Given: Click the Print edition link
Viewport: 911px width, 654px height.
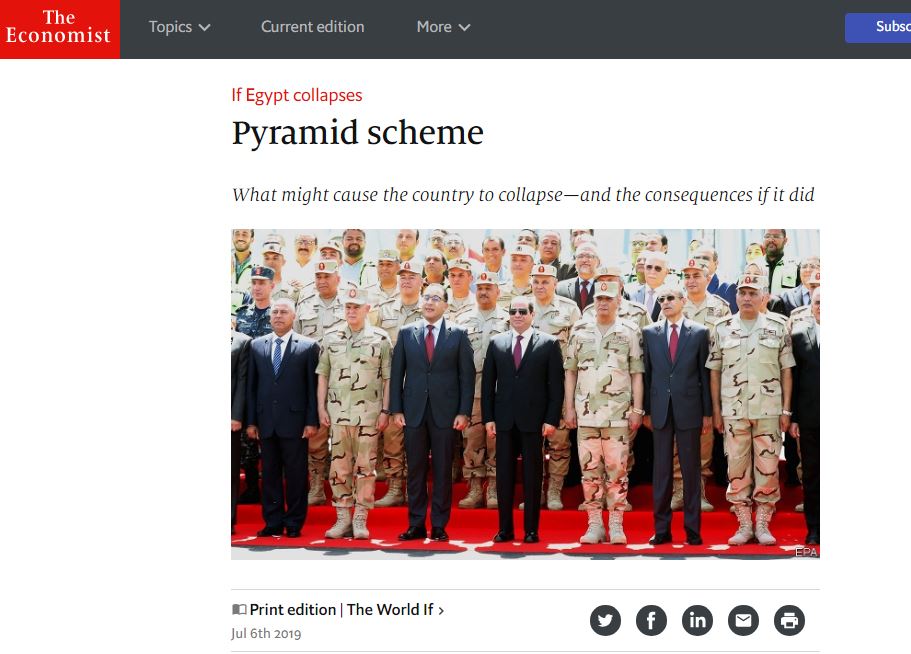Looking at the screenshot, I should (293, 609).
